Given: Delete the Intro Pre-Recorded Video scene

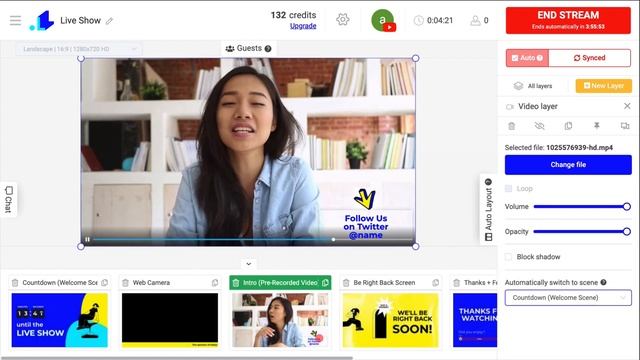Looking at the screenshot, I should click(236, 282).
